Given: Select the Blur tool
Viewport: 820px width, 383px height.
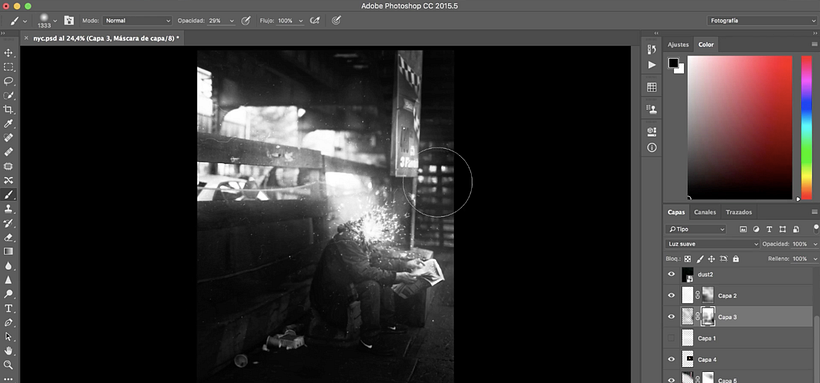Looking at the screenshot, I should [x=8, y=265].
